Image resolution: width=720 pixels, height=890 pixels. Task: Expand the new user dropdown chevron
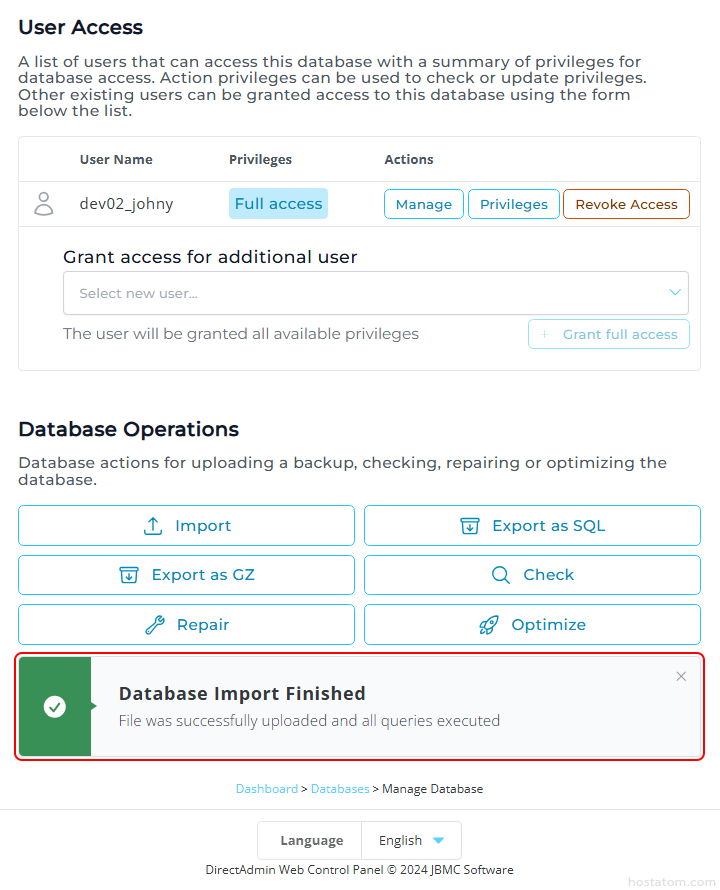point(675,293)
